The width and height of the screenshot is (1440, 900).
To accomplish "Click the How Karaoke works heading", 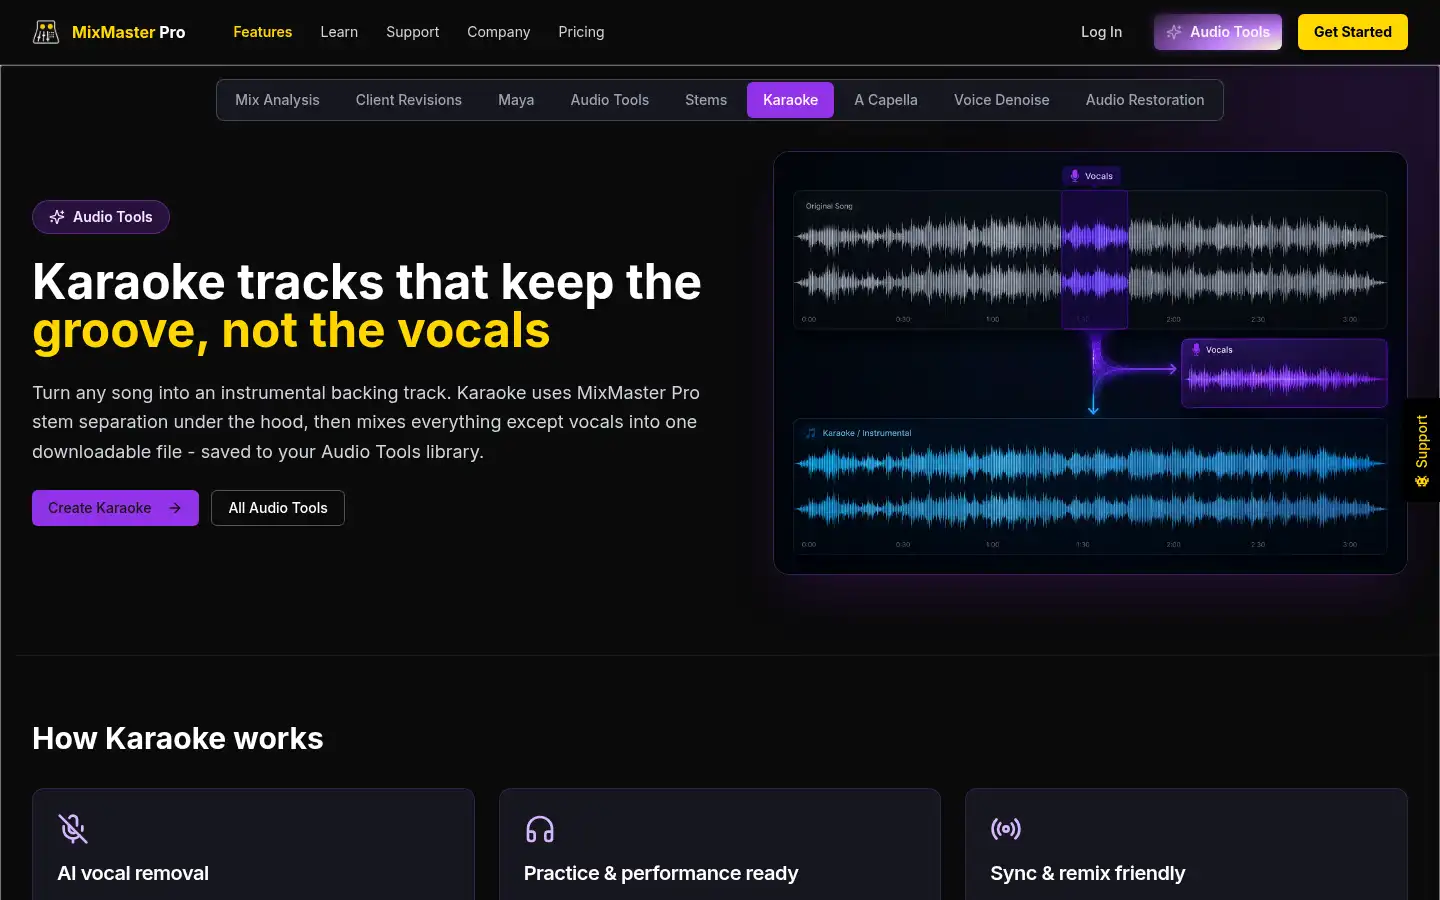I will click(x=178, y=738).
